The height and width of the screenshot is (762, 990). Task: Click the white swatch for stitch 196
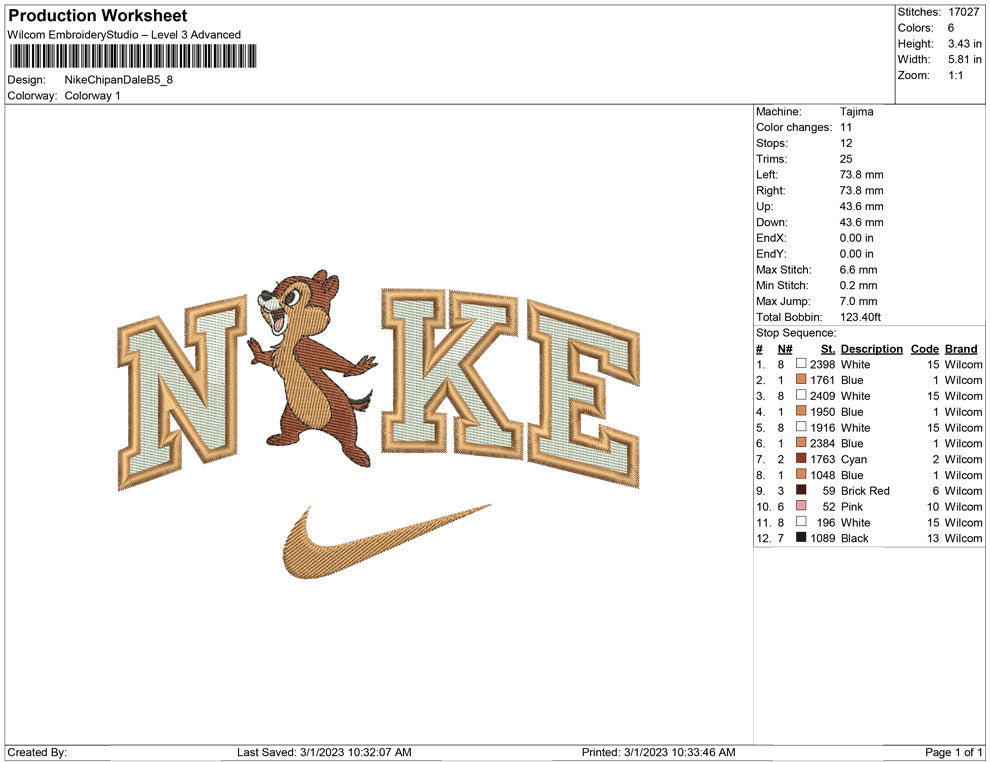coord(801,521)
